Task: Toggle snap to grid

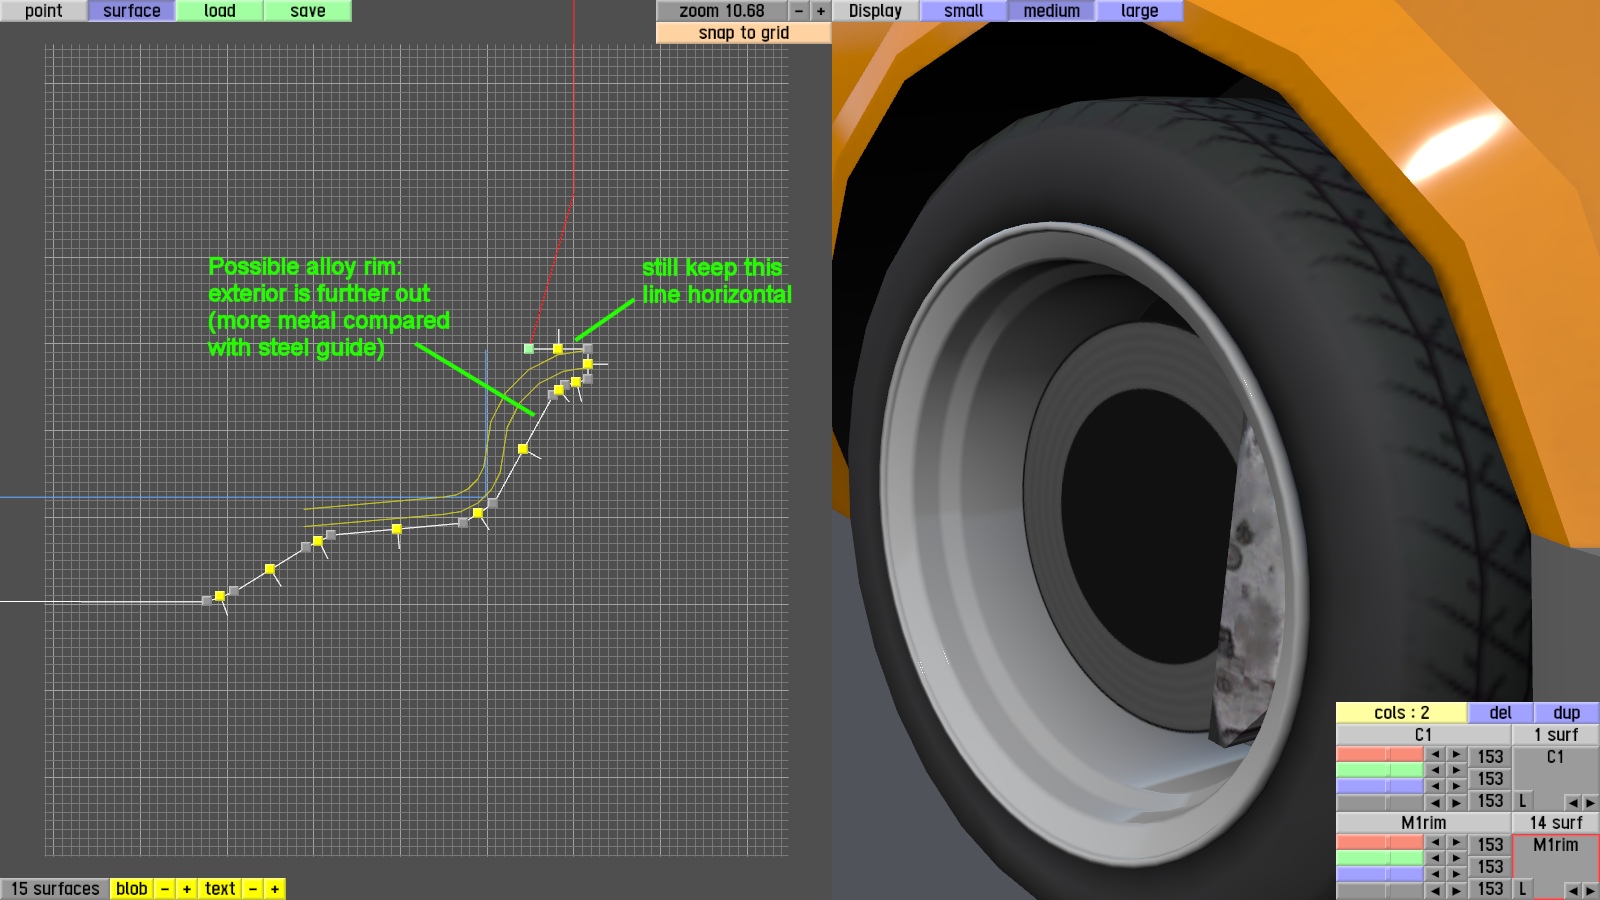Action: click(x=744, y=33)
